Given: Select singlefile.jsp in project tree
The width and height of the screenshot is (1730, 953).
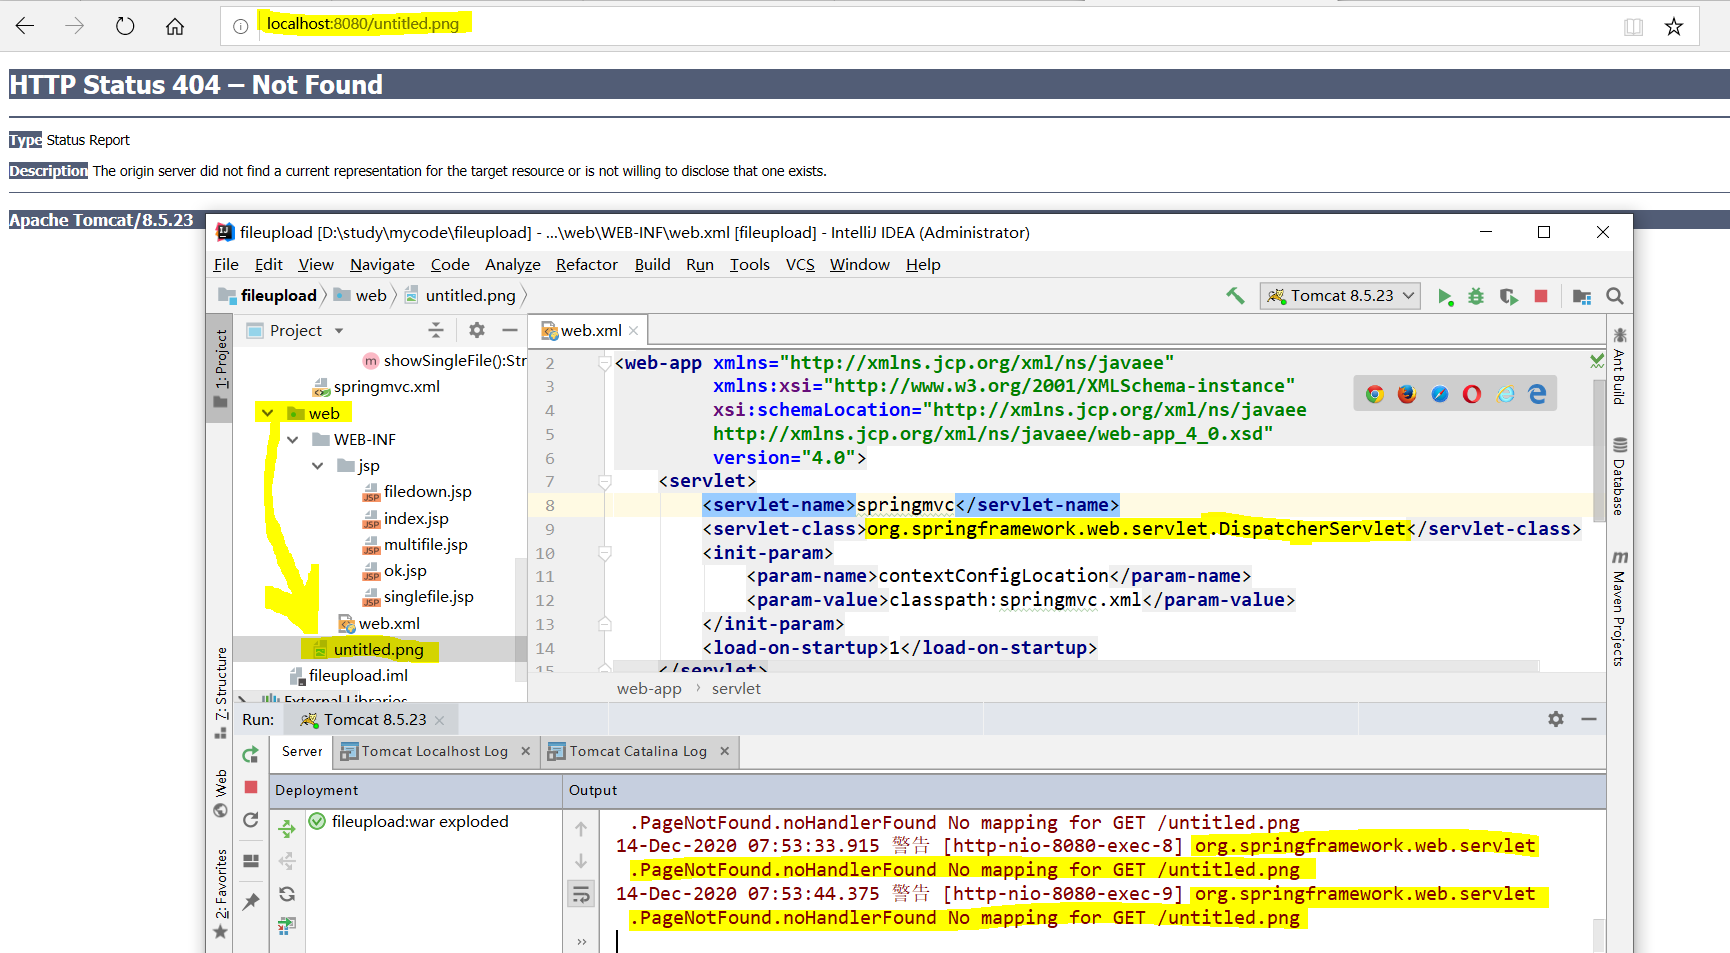Looking at the screenshot, I should click(428, 597).
